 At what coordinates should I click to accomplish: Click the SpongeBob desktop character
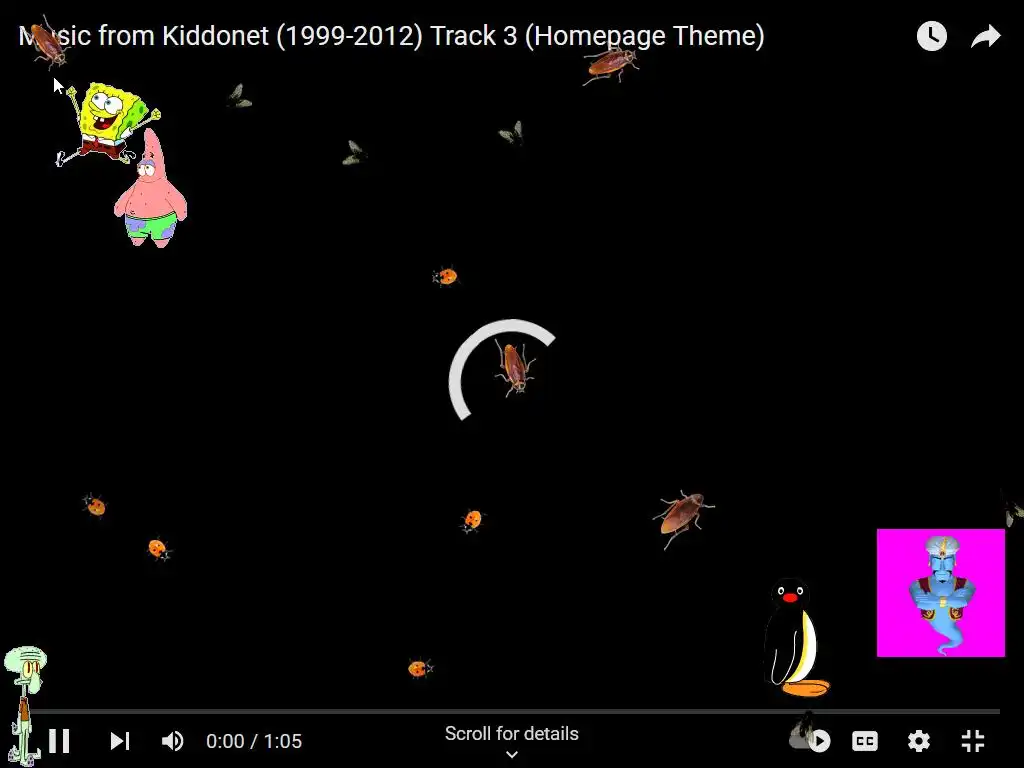107,123
